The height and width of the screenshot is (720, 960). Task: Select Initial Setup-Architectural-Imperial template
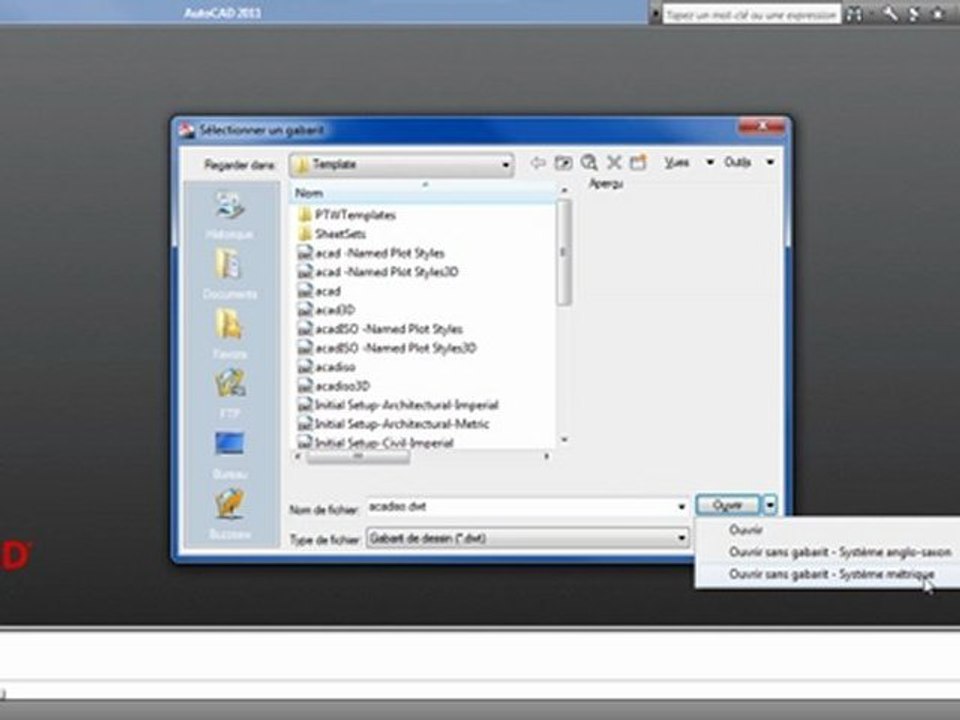point(398,405)
